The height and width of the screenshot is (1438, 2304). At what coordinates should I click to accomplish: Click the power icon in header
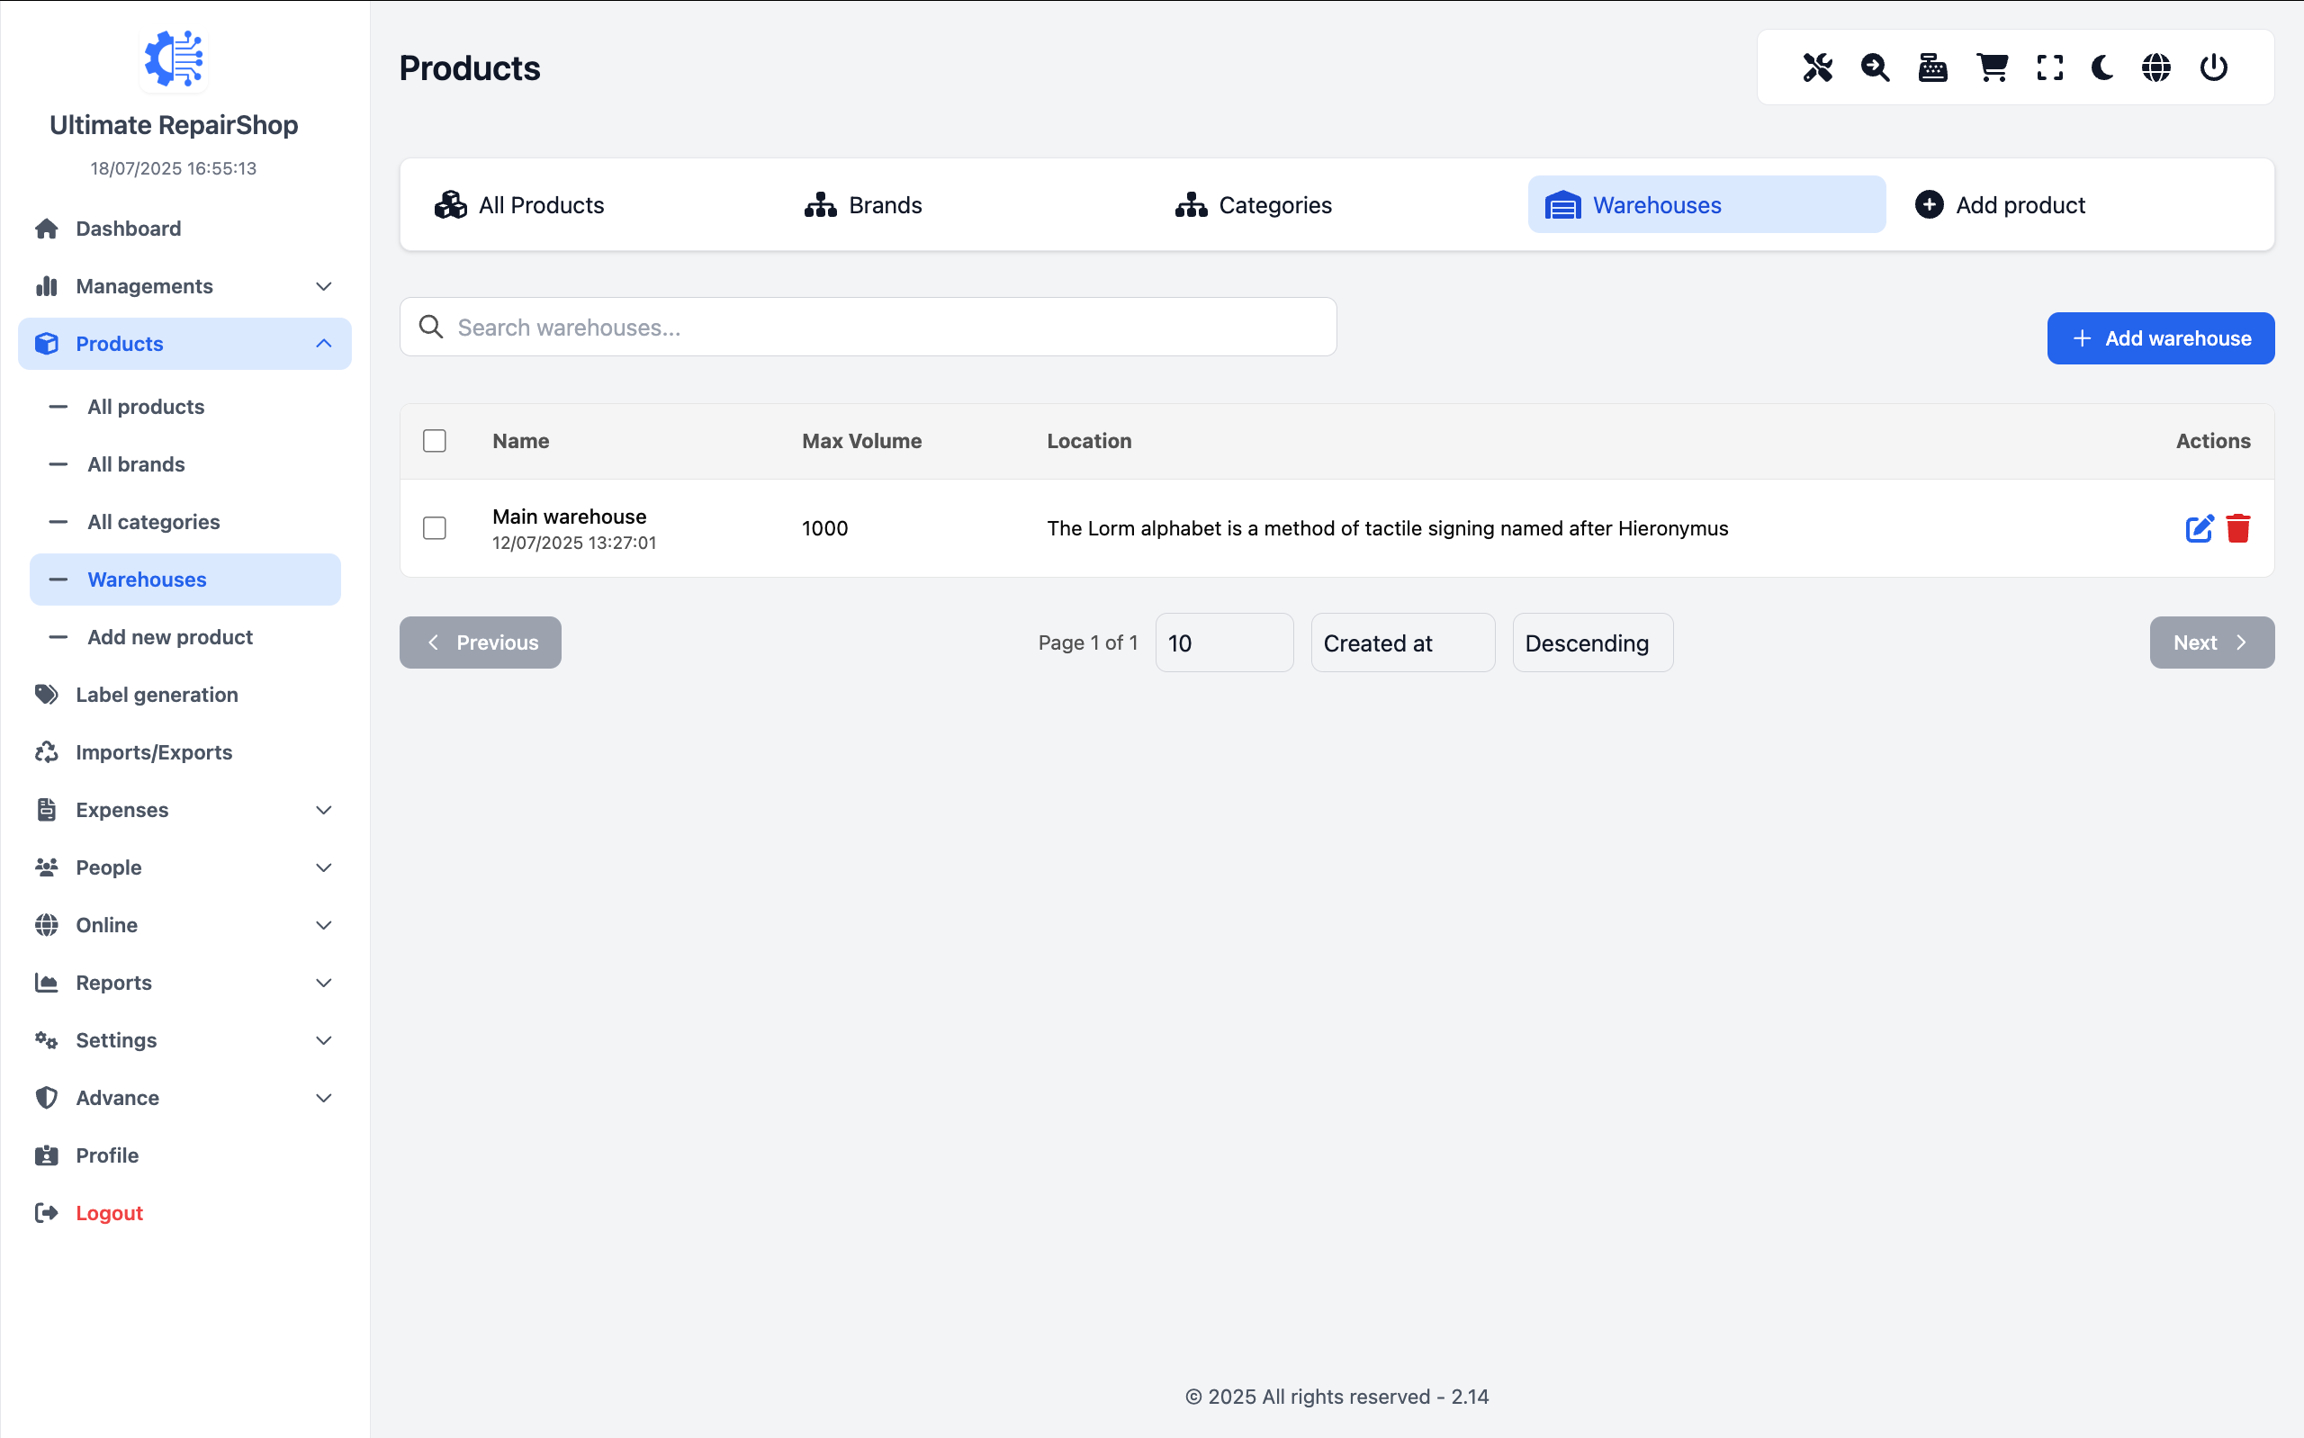click(x=2214, y=67)
